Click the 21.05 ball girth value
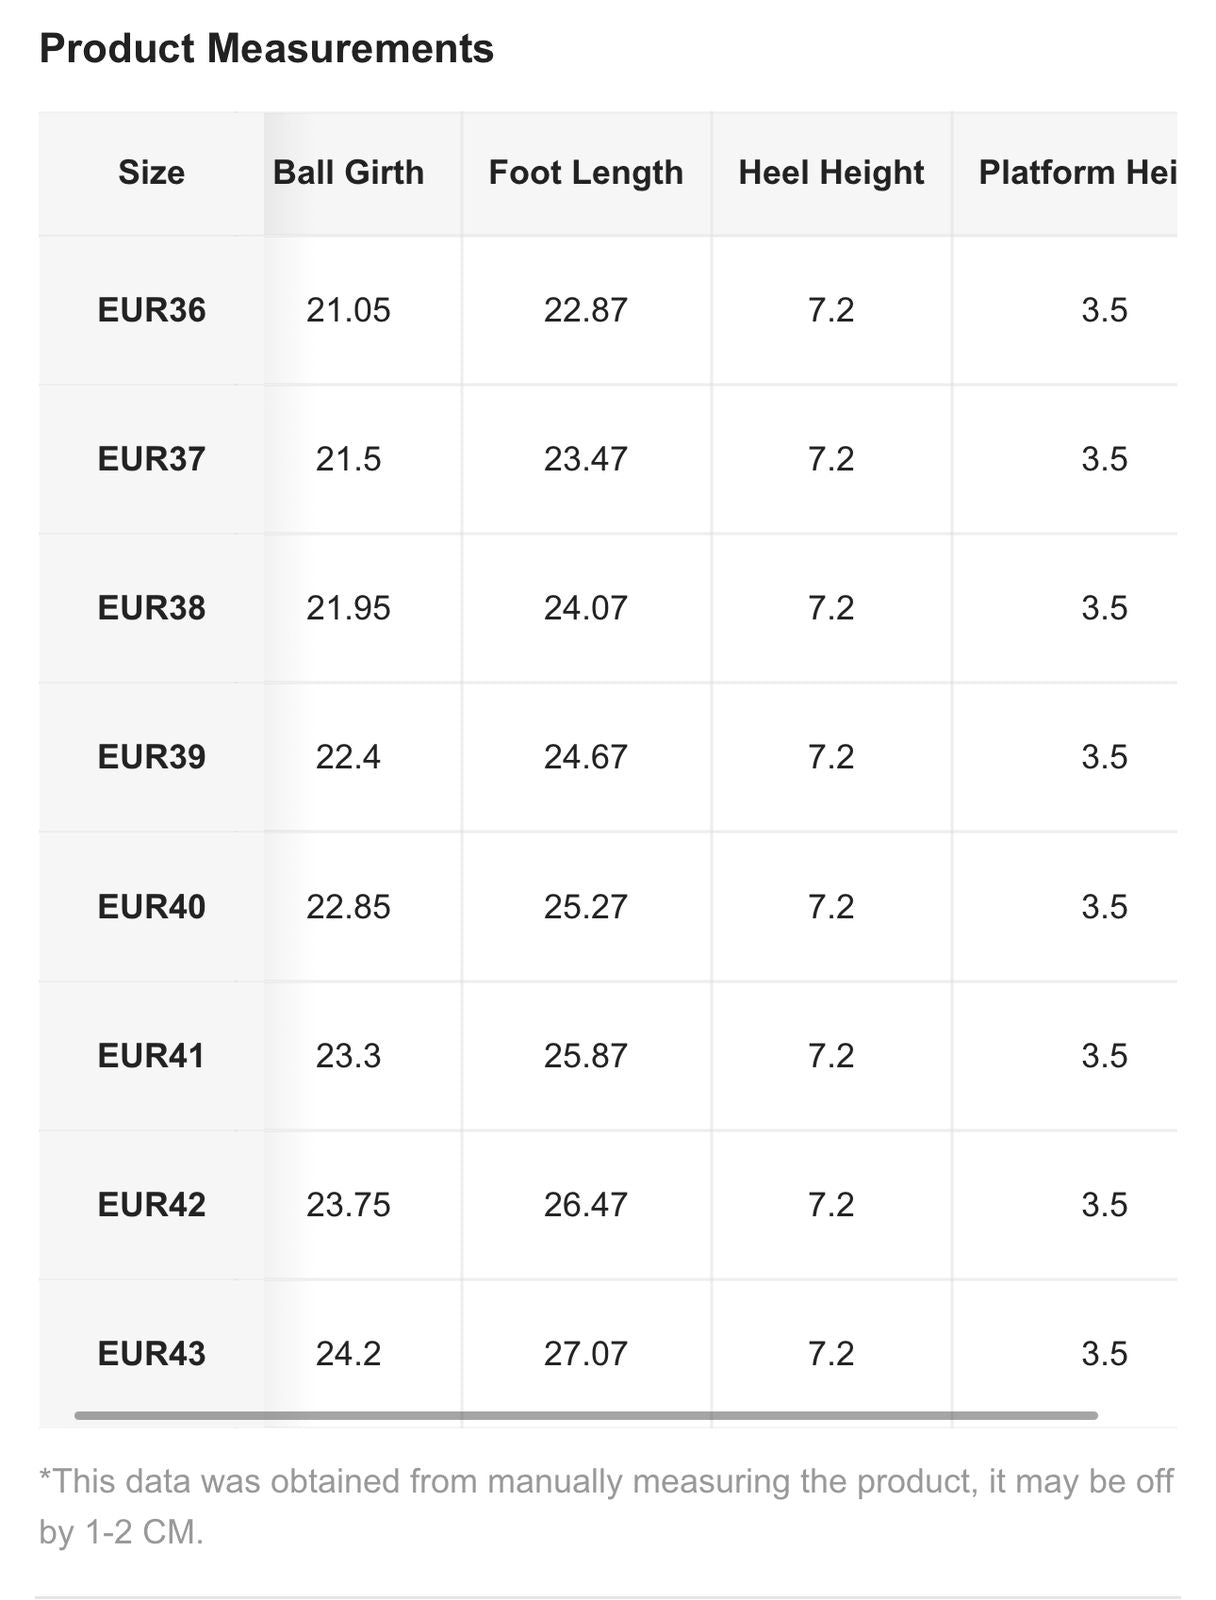 click(x=348, y=310)
